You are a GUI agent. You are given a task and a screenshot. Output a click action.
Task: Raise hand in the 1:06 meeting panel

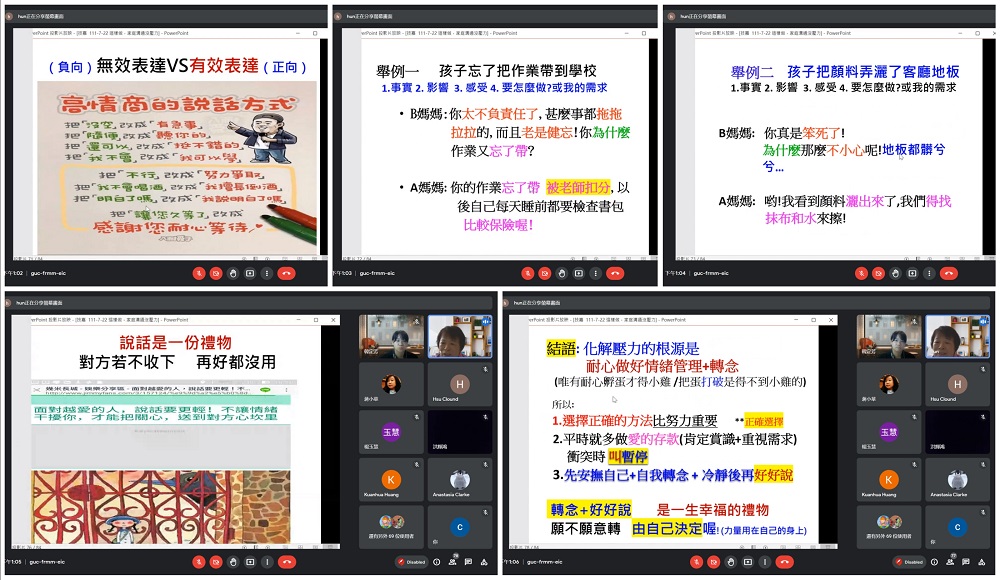click(730, 562)
